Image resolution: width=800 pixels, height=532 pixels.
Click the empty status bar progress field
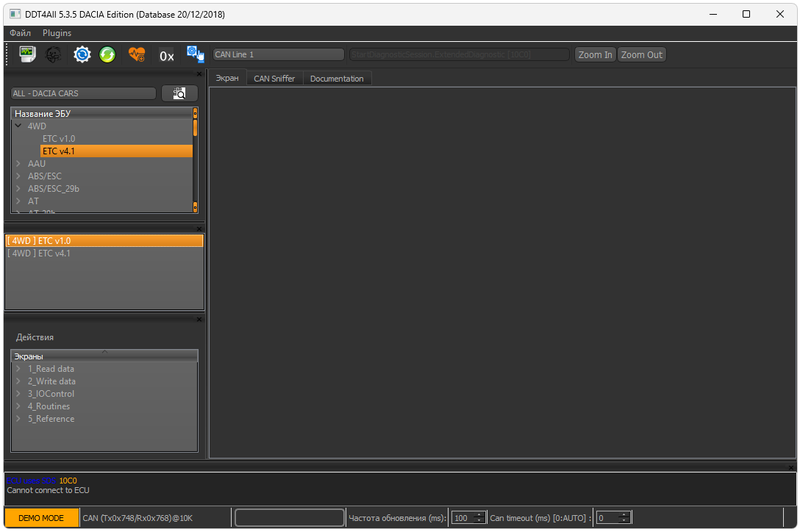pyautogui.click(x=289, y=518)
